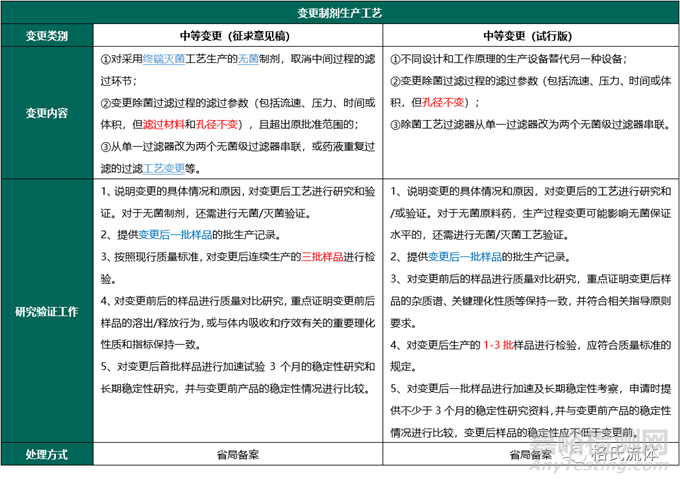The height and width of the screenshot is (483, 680).
Task: Select the 变更类别 row header
Action: pos(47,36)
